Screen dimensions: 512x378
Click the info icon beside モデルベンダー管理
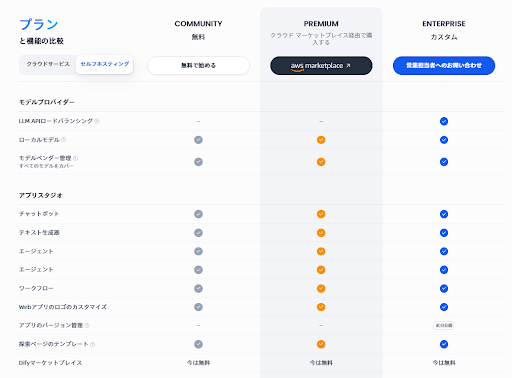75,158
